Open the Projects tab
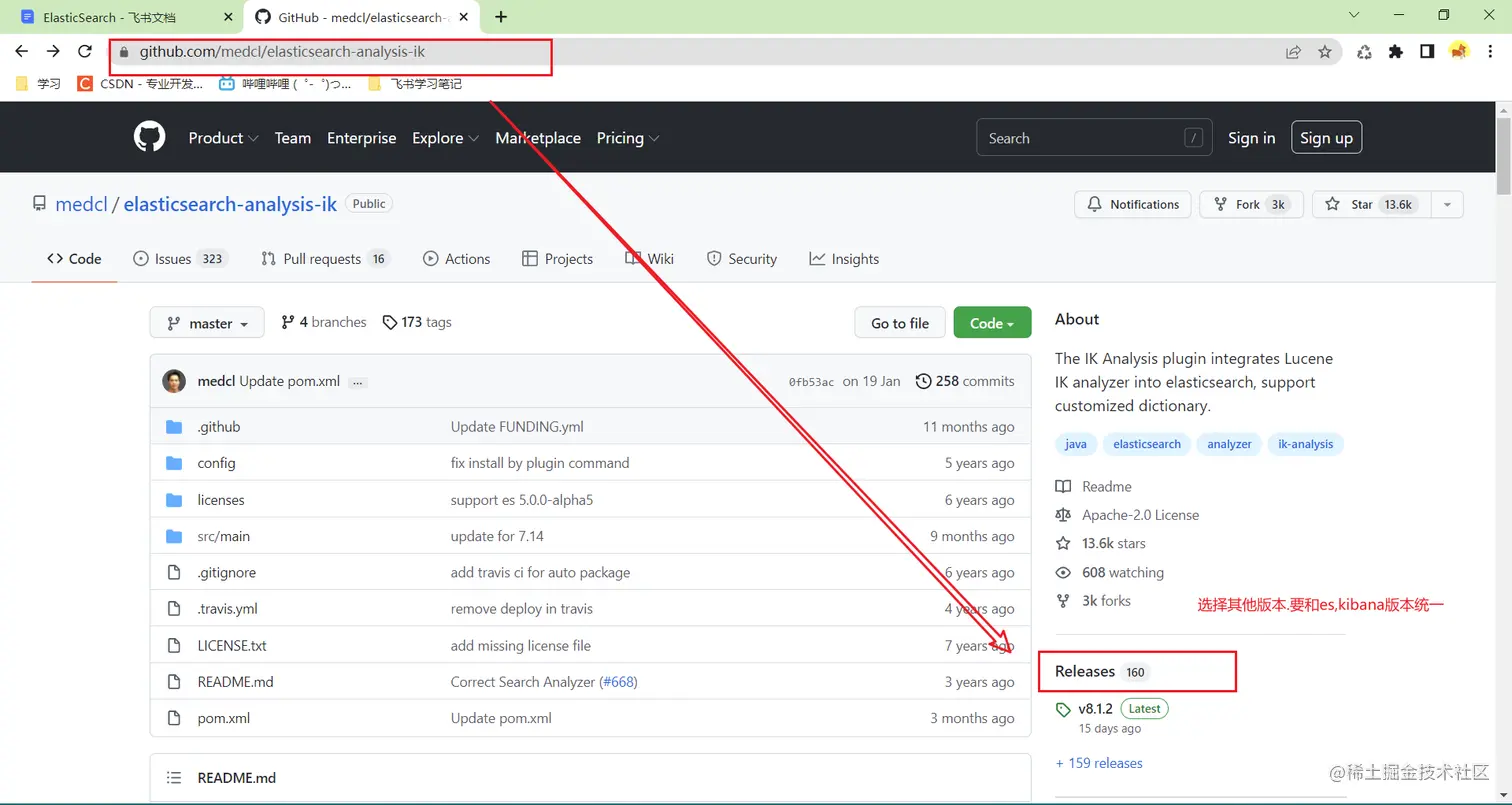 (x=557, y=259)
